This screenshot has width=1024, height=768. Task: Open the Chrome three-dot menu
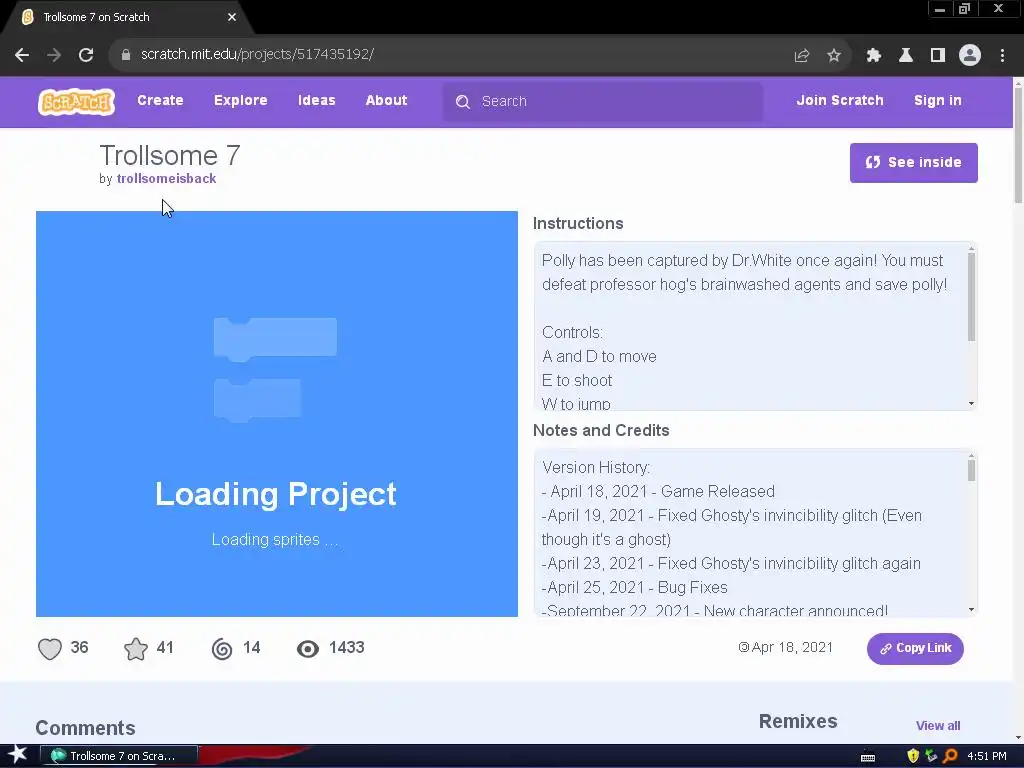(1002, 56)
